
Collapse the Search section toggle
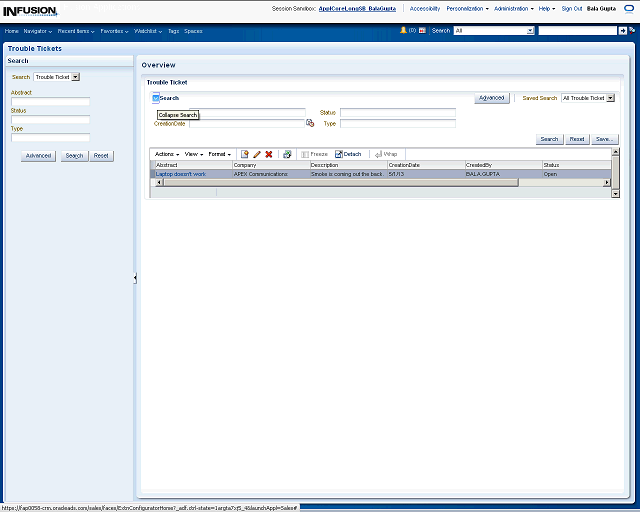156,98
